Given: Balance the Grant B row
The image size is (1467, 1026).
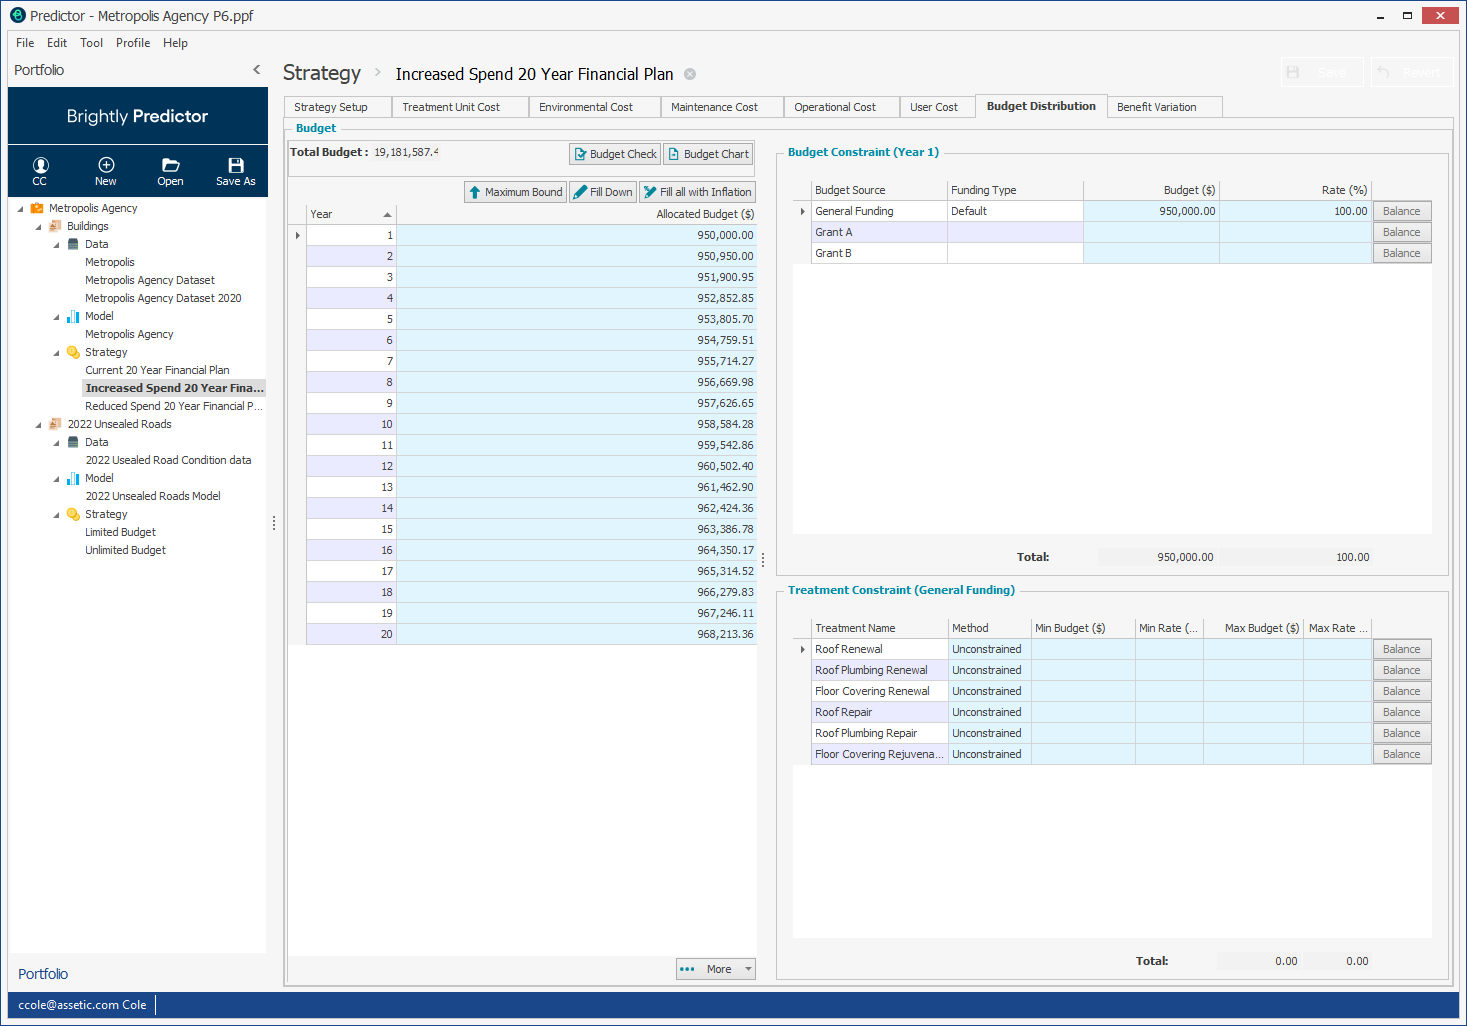Looking at the screenshot, I should click(x=1402, y=253).
